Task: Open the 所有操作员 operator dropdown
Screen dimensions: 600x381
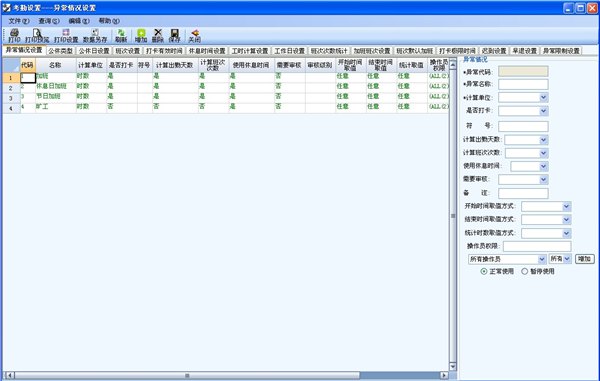Action: tap(541, 259)
